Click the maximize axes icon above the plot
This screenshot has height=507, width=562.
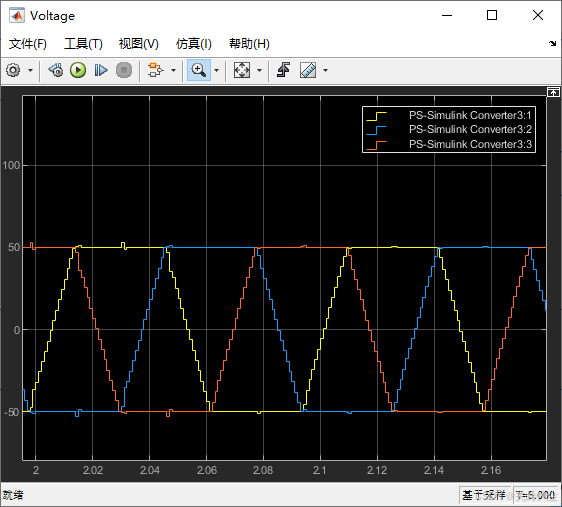click(x=553, y=92)
